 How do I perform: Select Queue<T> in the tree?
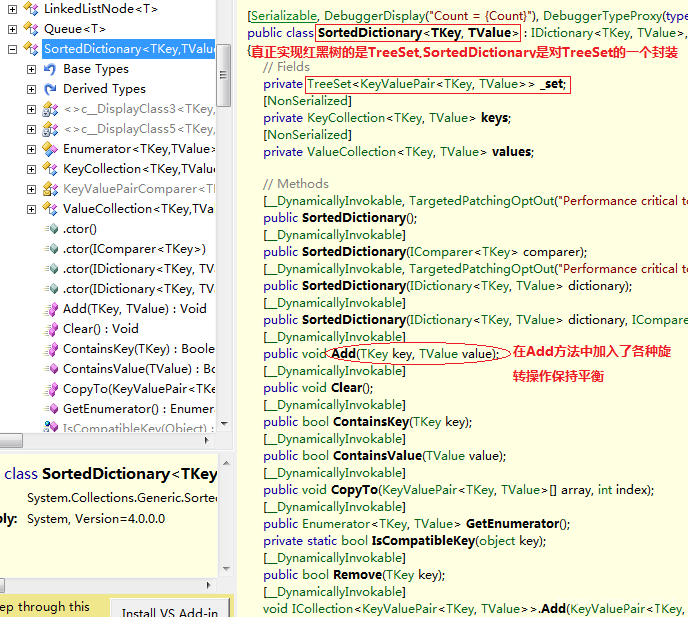coord(75,29)
